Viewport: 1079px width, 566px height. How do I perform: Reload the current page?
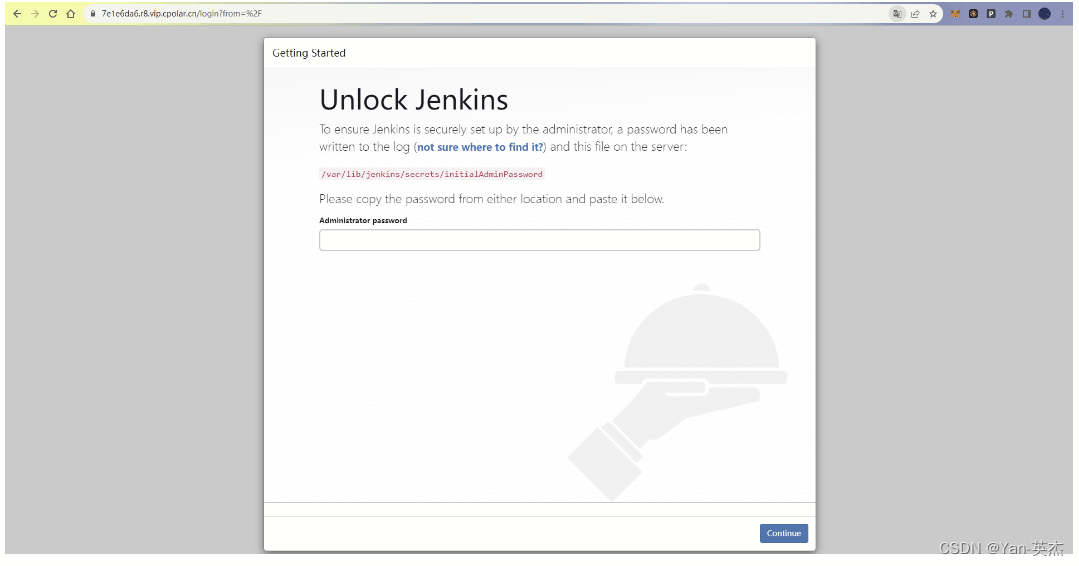point(53,14)
